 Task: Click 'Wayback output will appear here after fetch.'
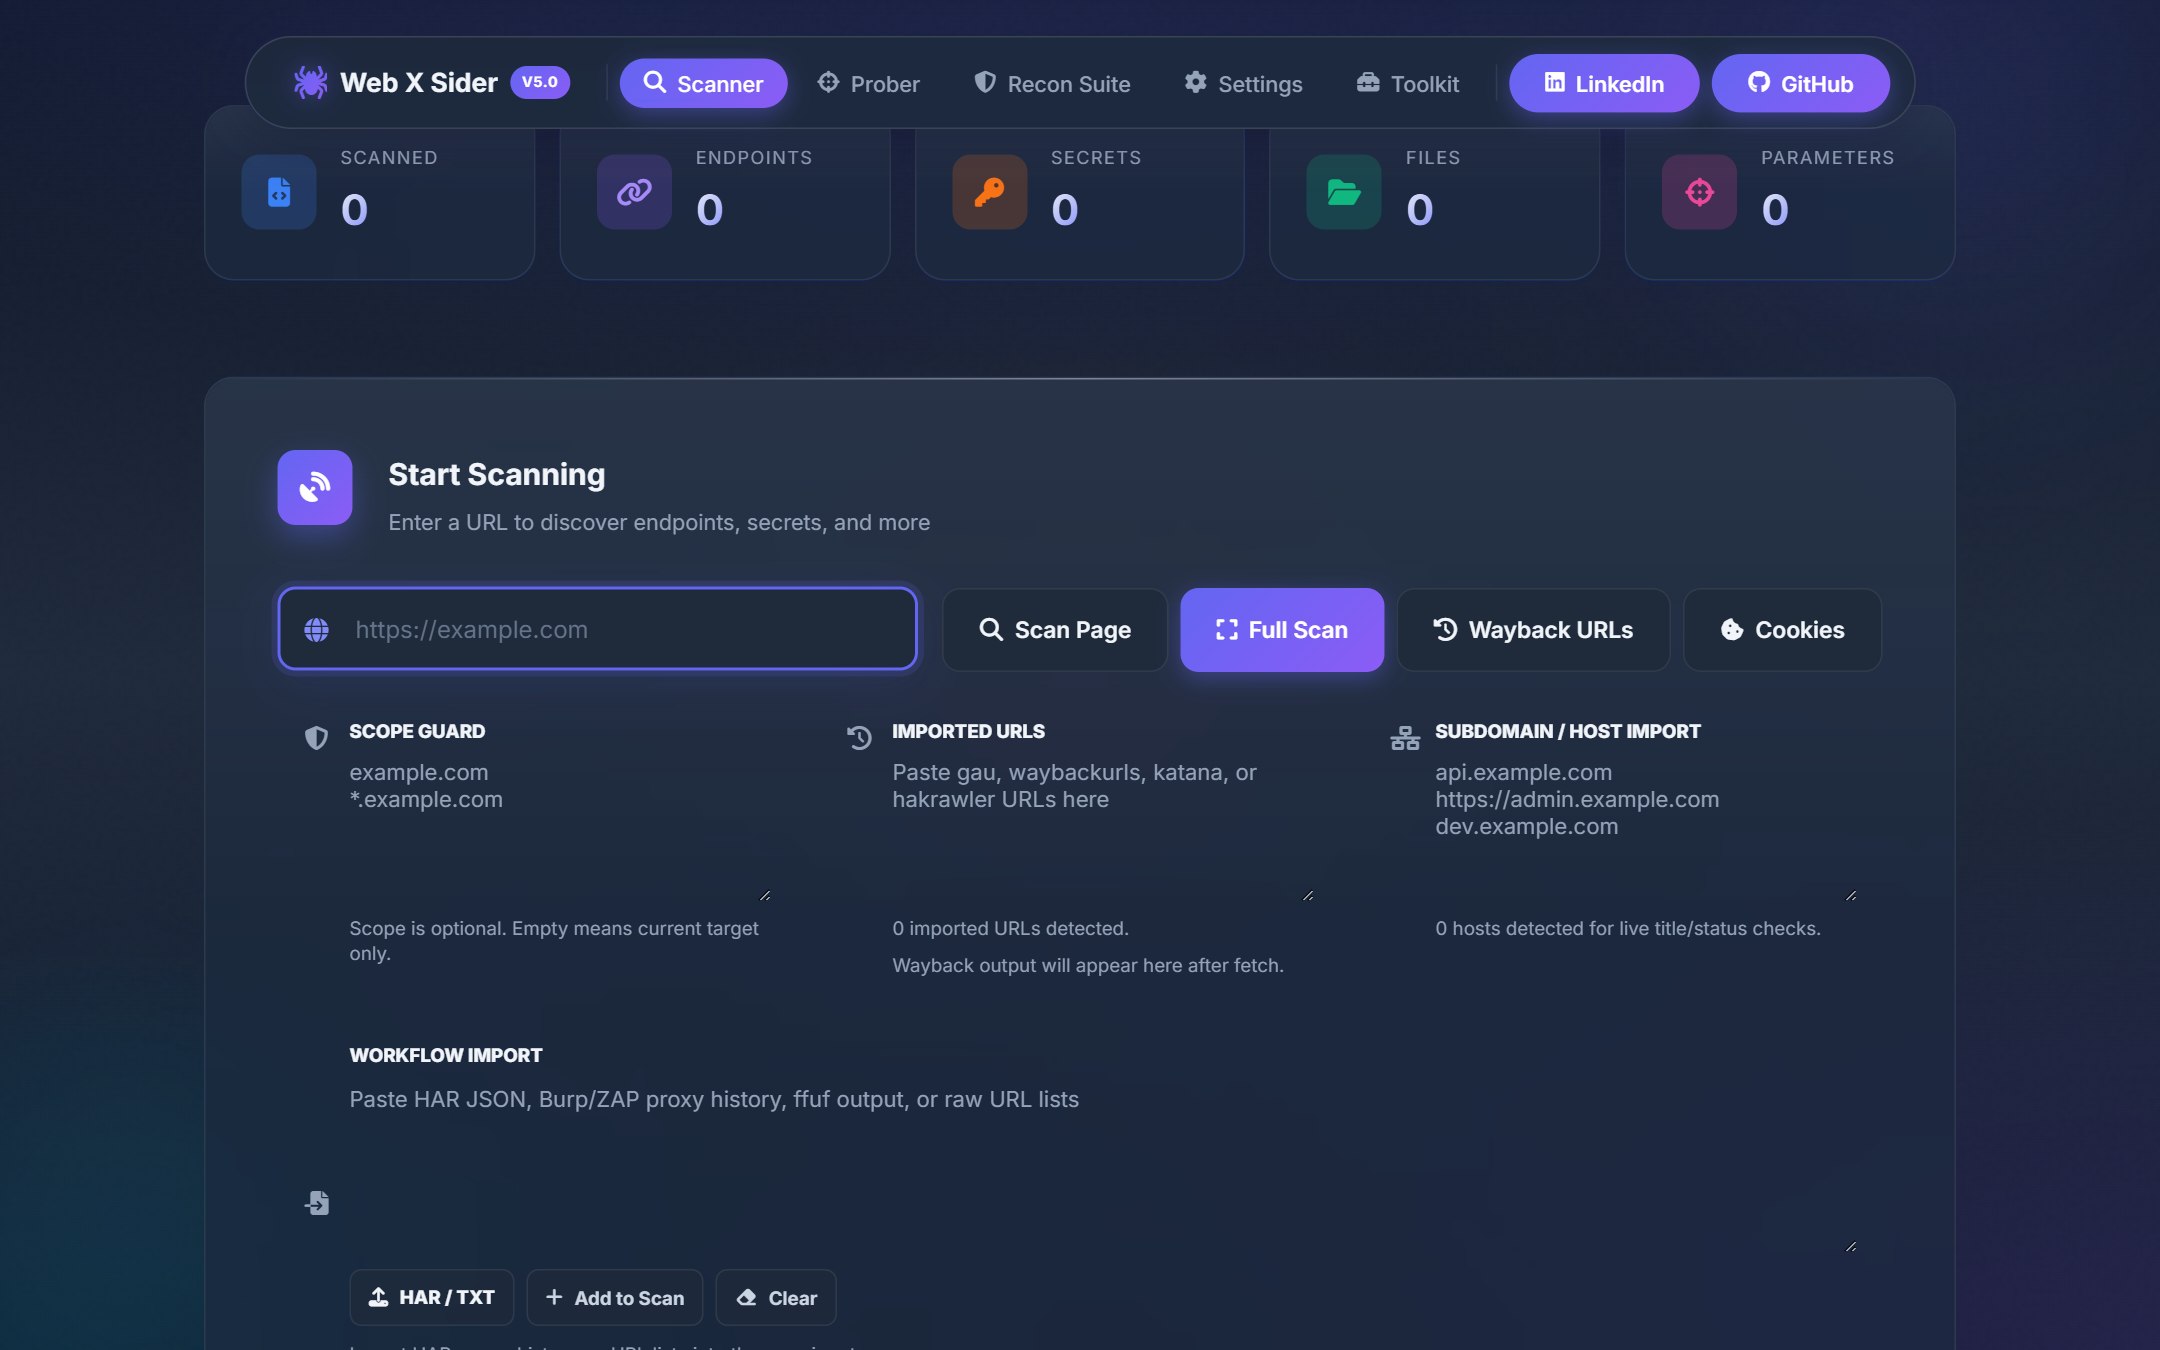point(1088,965)
